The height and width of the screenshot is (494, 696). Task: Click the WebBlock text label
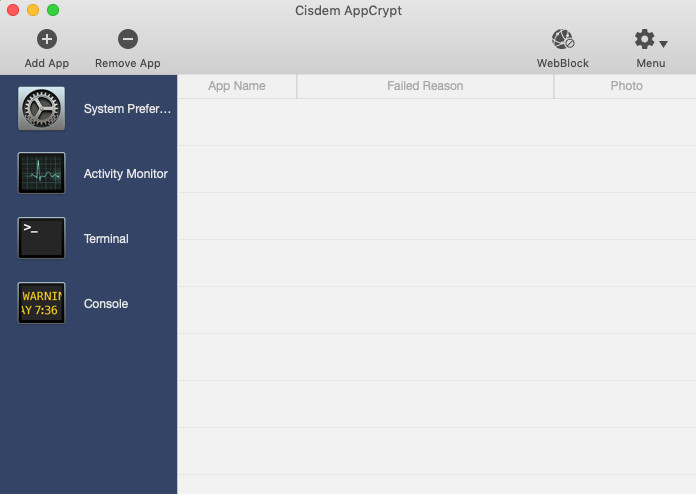tap(563, 63)
